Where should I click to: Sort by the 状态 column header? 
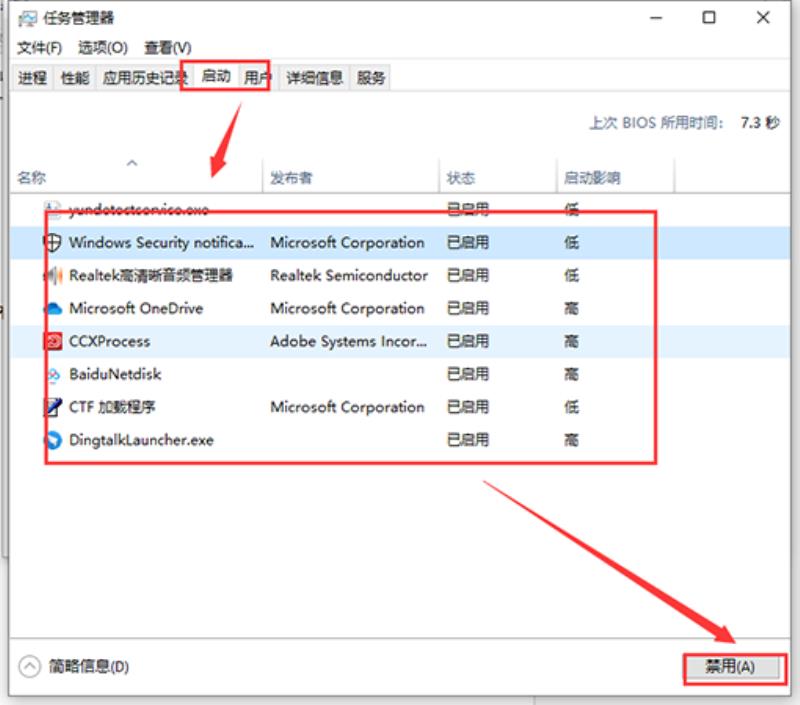[498, 178]
